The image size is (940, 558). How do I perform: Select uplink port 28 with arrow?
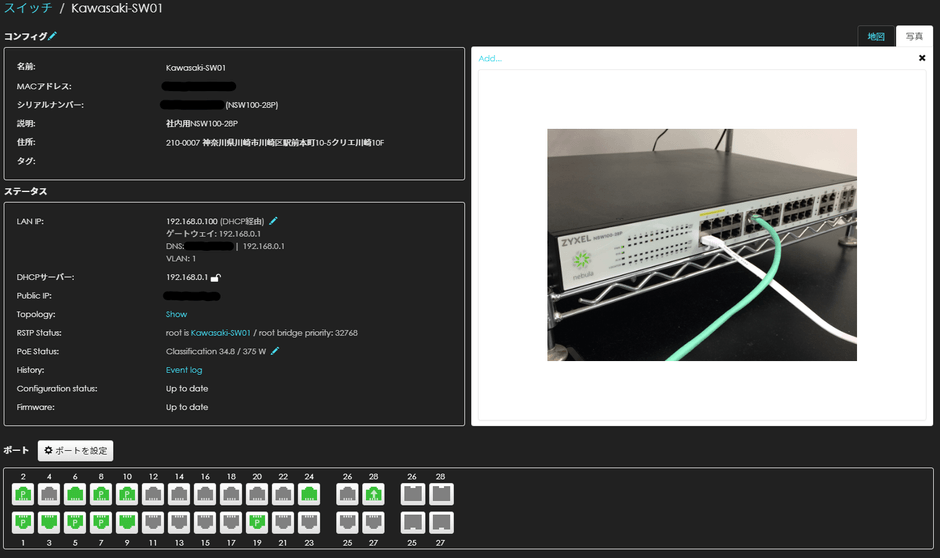(373, 494)
